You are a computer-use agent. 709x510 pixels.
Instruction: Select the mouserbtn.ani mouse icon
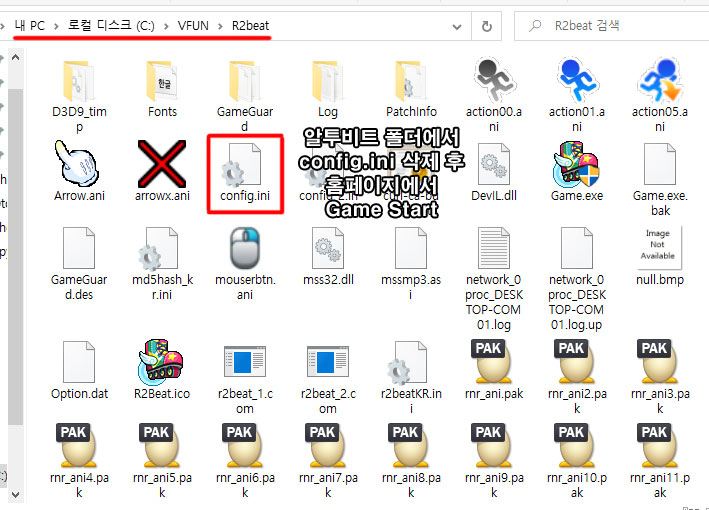[245, 264]
